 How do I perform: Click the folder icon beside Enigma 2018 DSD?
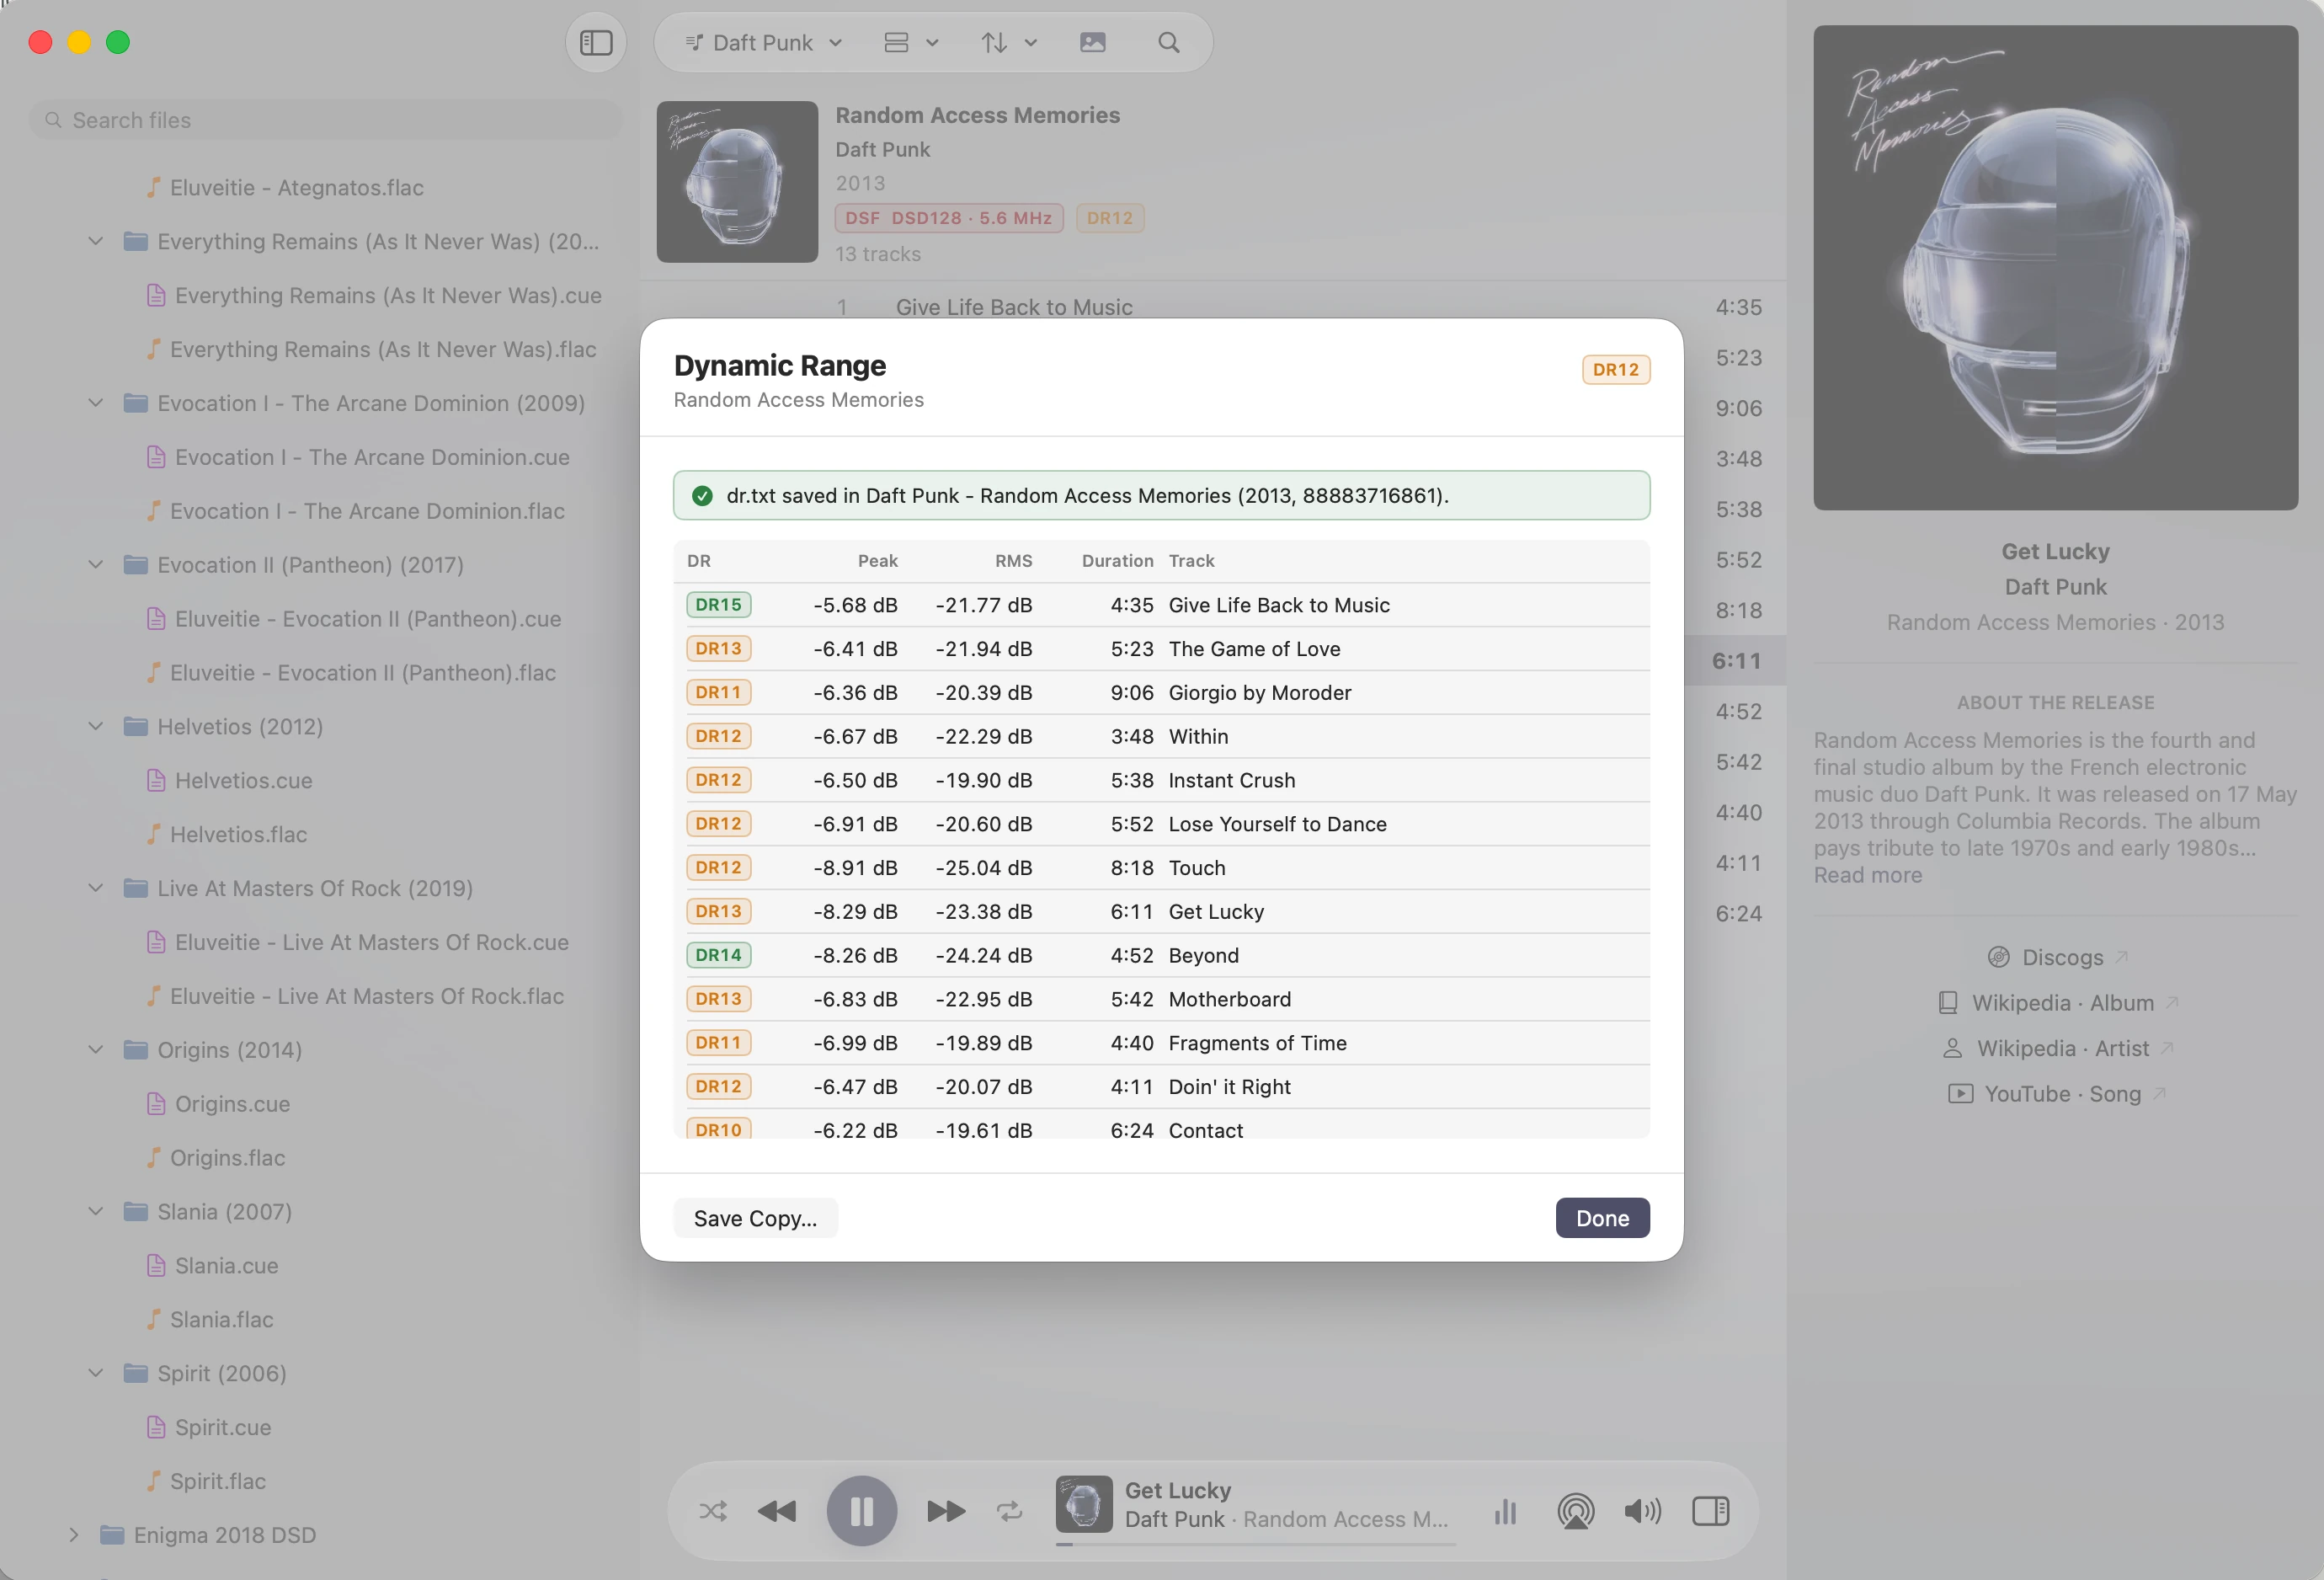point(112,1535)
